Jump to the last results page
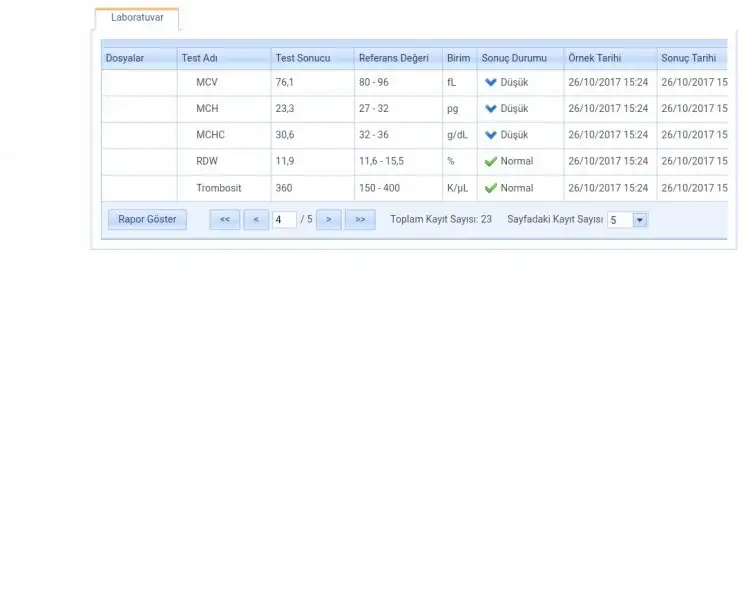746x600 pixels. tap(360, 220)
